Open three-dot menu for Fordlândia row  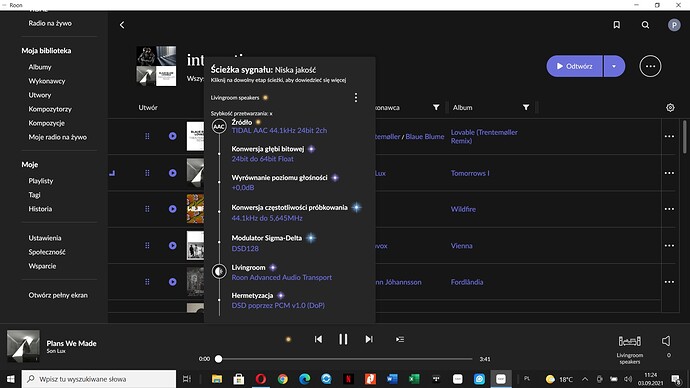click(x=669, y=282)
